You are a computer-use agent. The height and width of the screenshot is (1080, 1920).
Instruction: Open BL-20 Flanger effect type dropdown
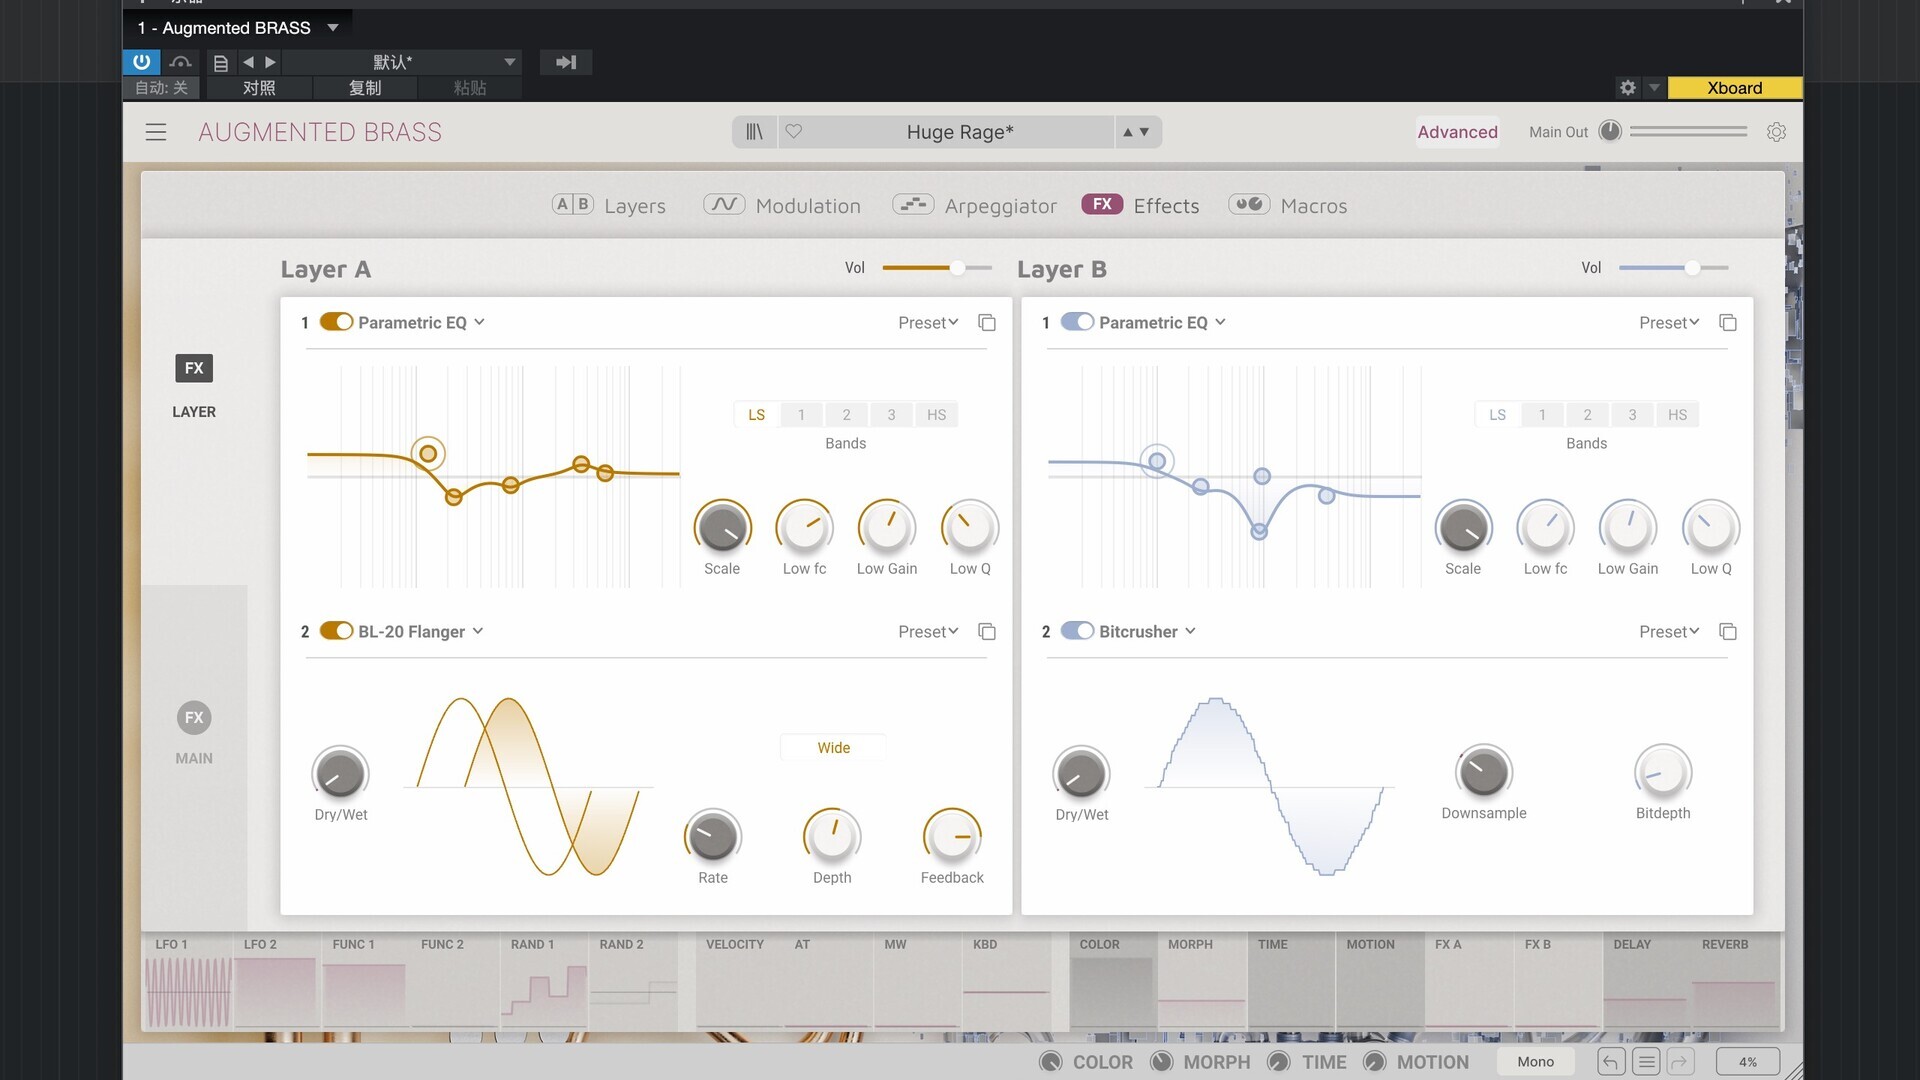(420, 631)
